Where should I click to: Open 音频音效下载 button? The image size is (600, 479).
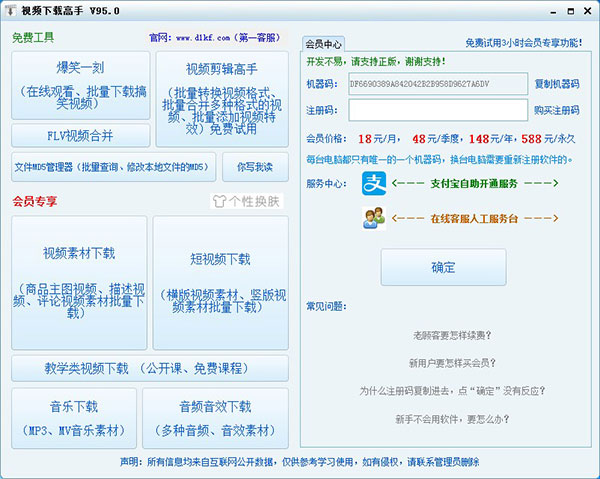pos(215,418)
